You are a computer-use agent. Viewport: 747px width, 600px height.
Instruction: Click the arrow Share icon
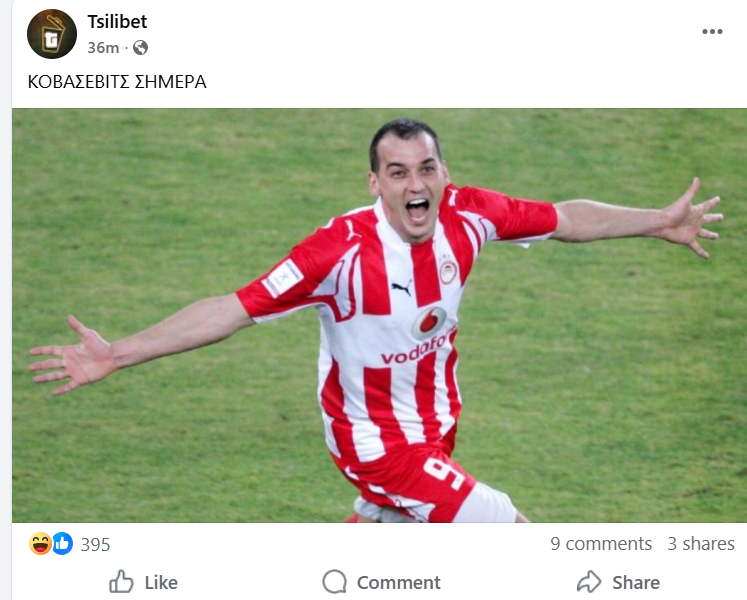coord(590,581)
